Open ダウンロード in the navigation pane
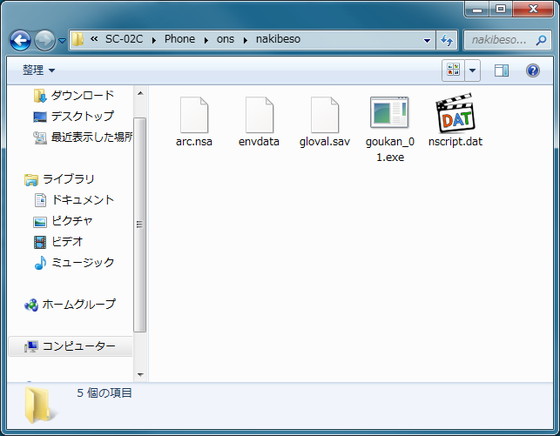Viewport: 560px width, 436px height. [74, 95]
